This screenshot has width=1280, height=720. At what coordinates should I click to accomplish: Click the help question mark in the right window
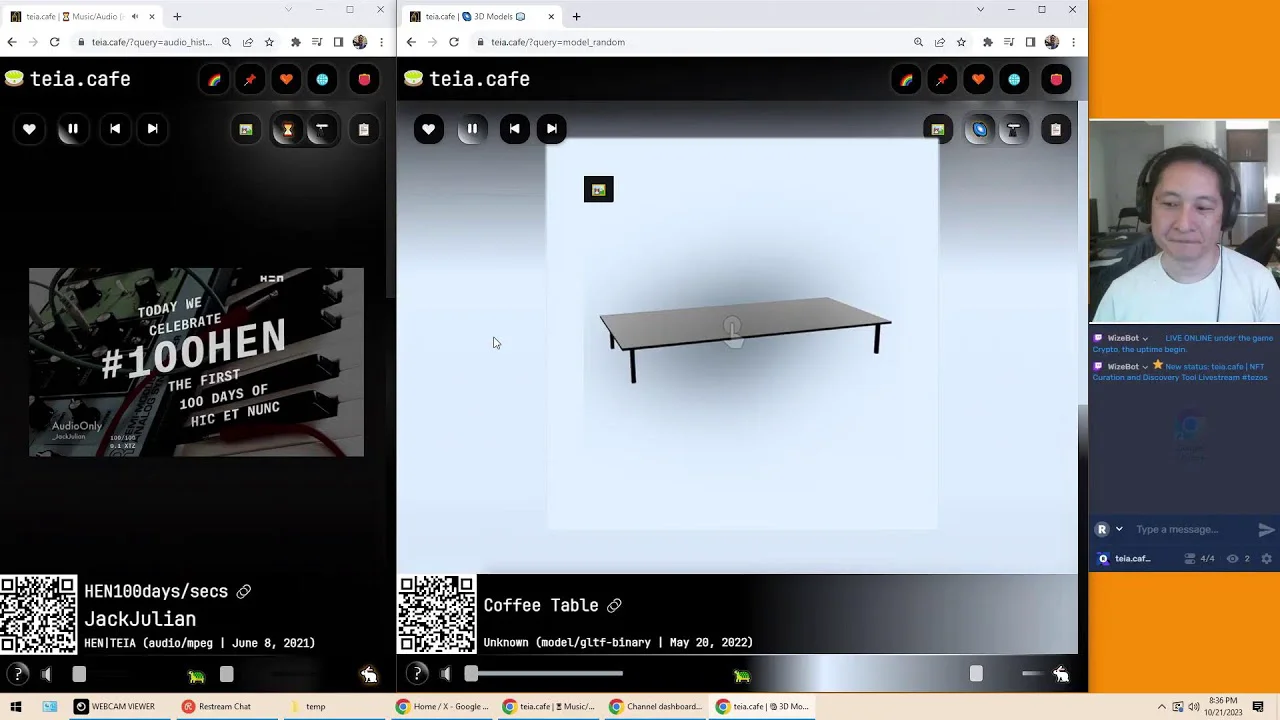417,675
